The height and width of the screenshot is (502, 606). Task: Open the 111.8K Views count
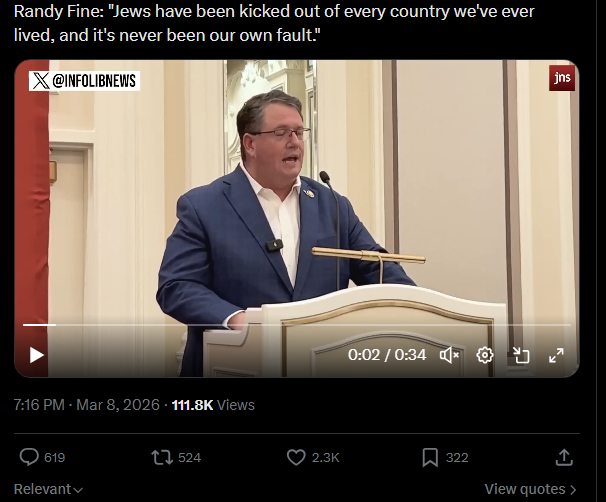(x=213, y=405)
